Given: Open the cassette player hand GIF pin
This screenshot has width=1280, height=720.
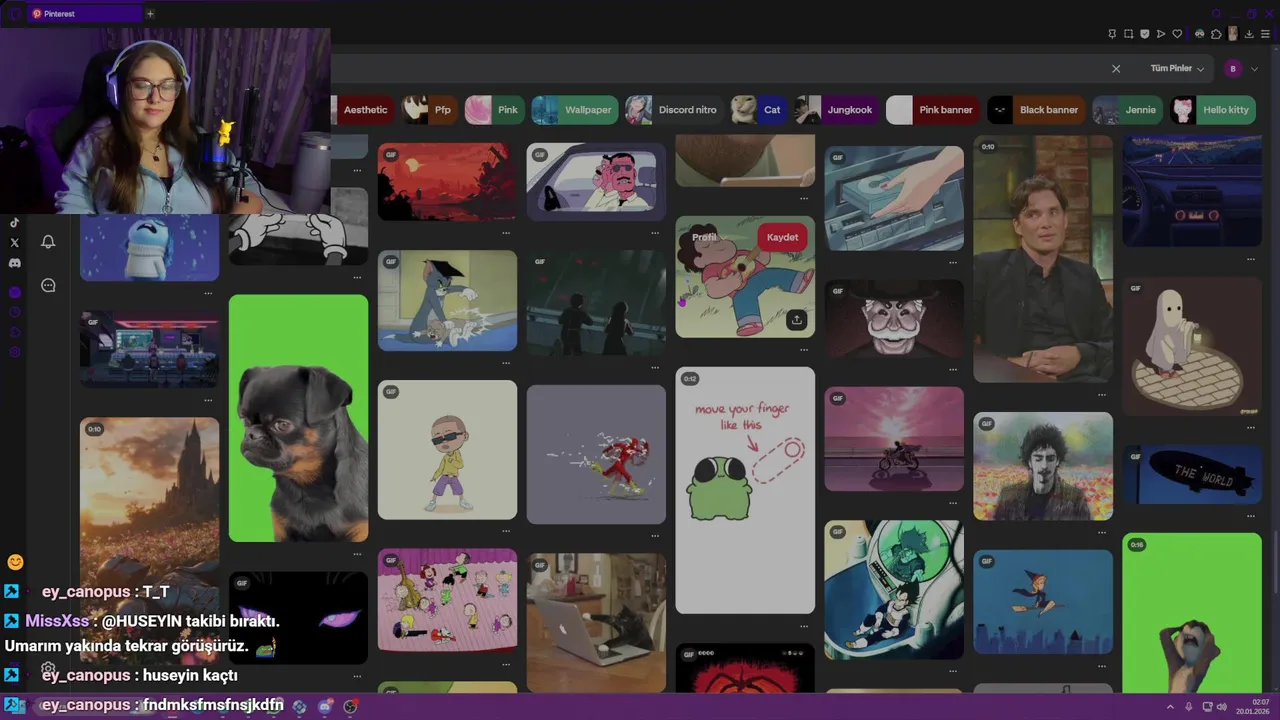Looking at the screenshot, I should tap(894, 198).
